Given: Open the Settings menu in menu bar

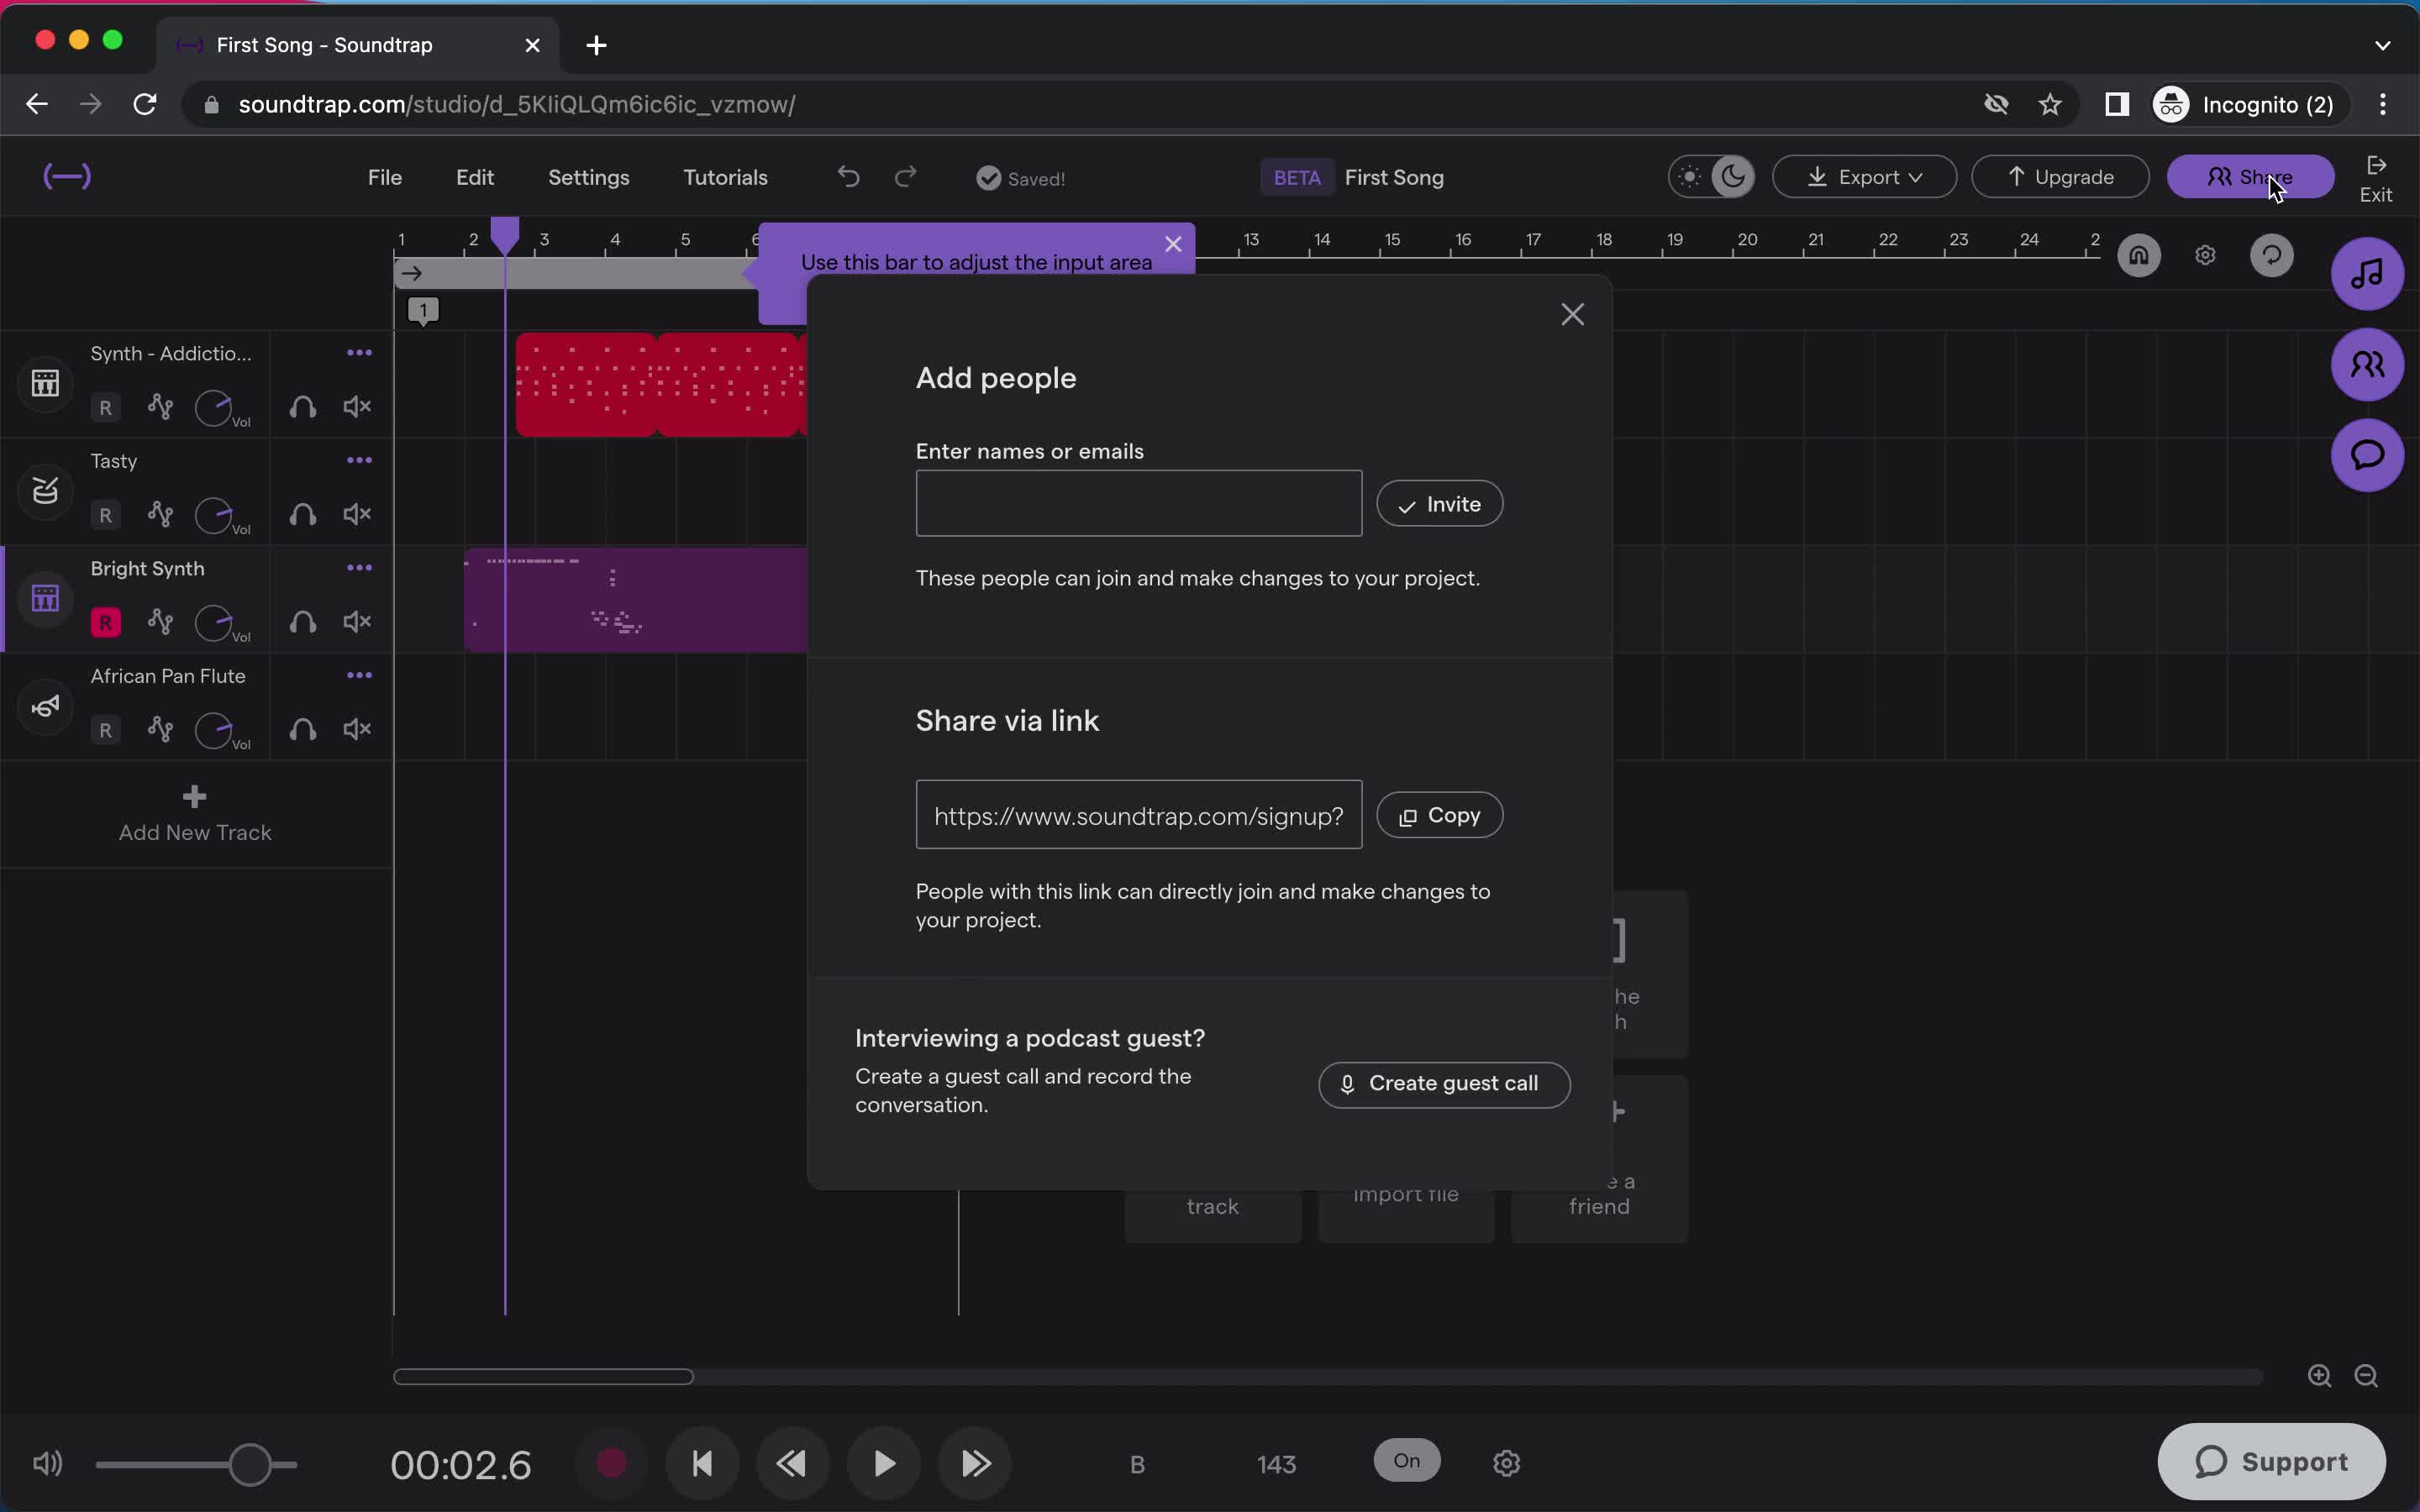Looking at the screenshot, I should tap(589, 176).
